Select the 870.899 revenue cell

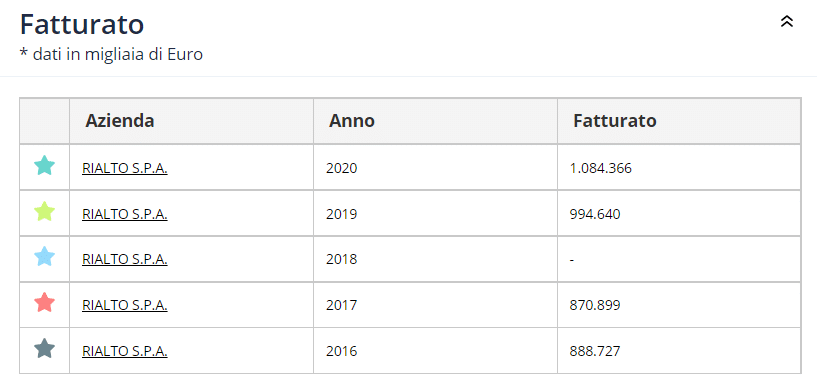[x=679, y=304]
